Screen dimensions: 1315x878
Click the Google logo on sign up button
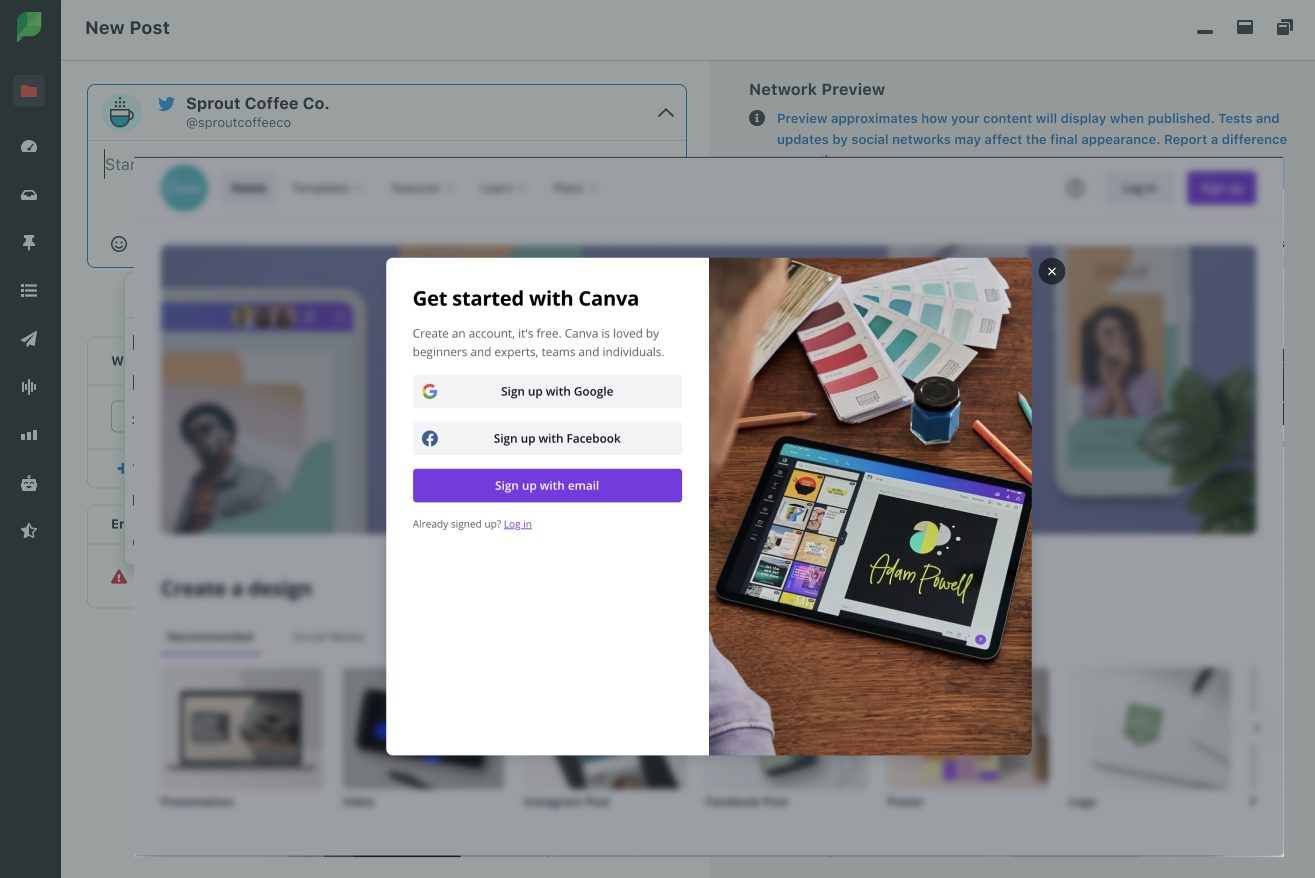[430, 391]
